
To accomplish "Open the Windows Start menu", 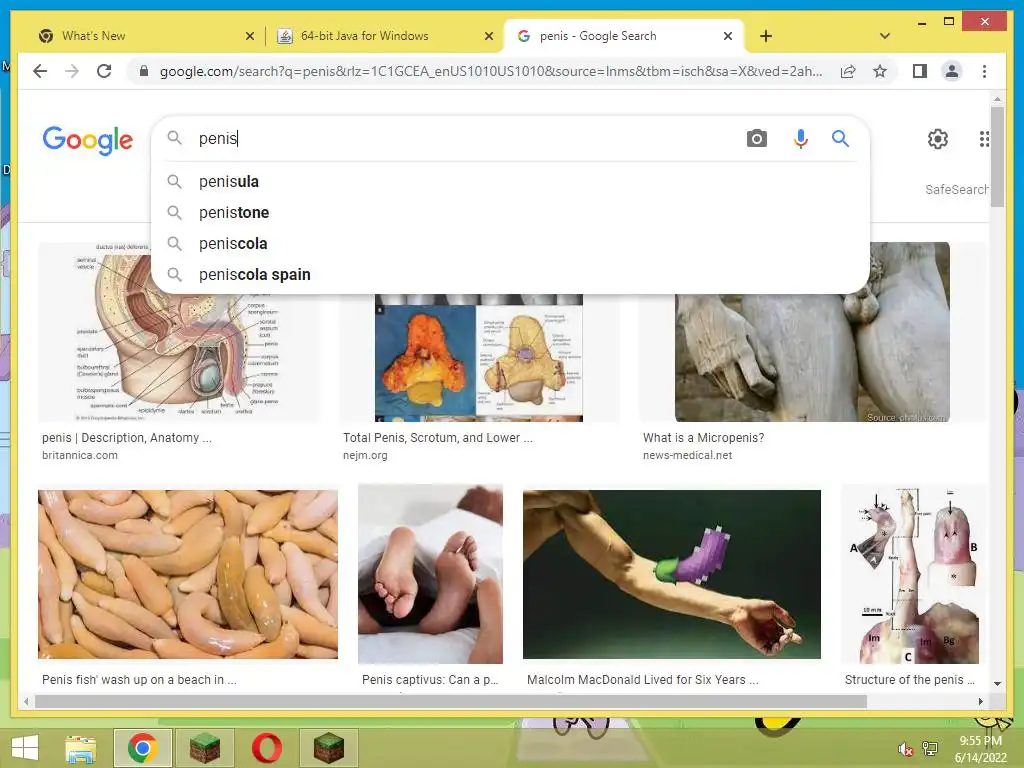I will (x=25, y=748).
